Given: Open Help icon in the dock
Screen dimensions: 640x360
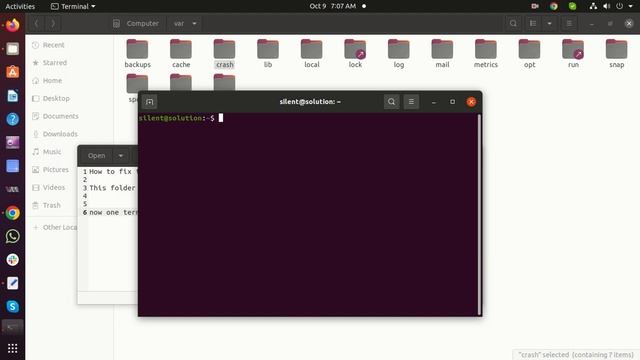Looking at the screenshot, I should point(13,119).
